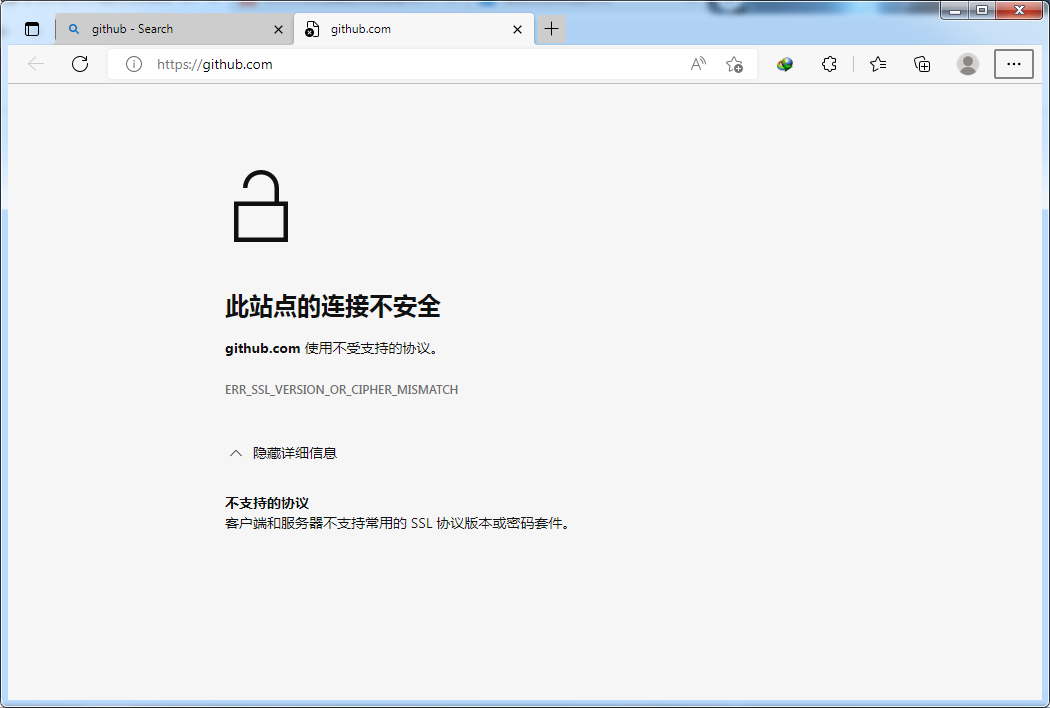Image resolution: width=1050 pixels, height=708 pixels.
Task: Close the github - Search tab
Action: pyautogui.click(x=278, y=29)
